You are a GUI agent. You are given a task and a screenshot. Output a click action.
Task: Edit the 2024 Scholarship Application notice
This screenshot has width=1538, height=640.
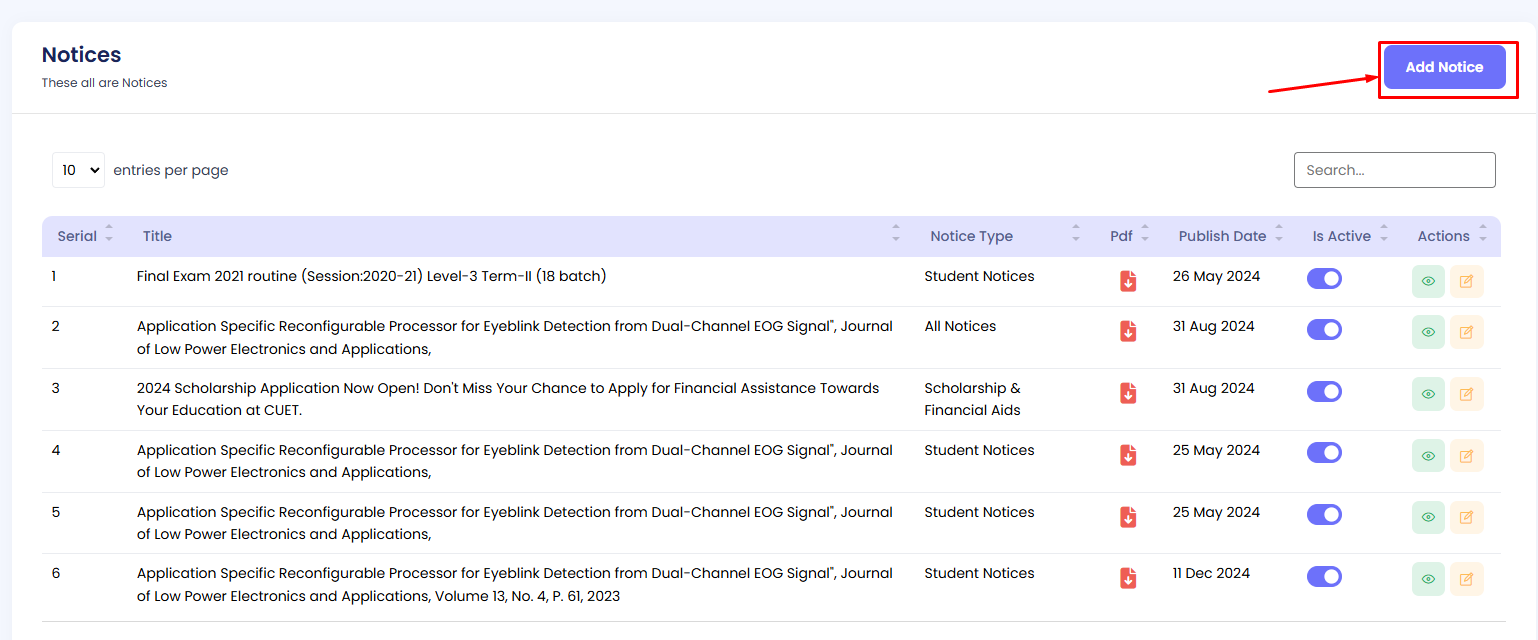(x=1466, y=394)
